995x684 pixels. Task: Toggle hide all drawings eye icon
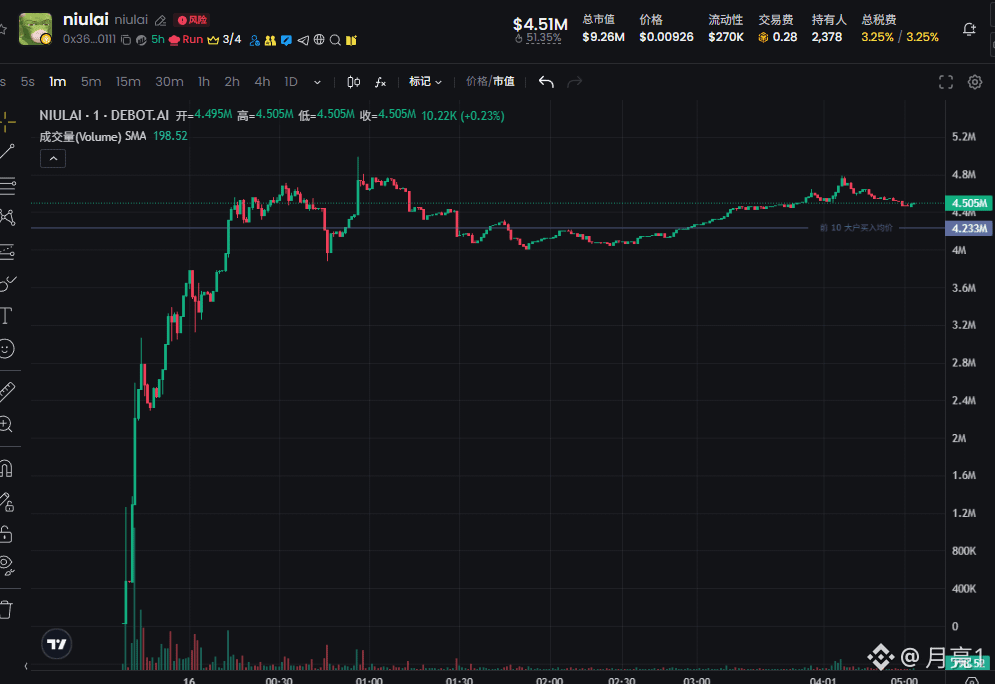pyautogui.click(x=6, y=565)
